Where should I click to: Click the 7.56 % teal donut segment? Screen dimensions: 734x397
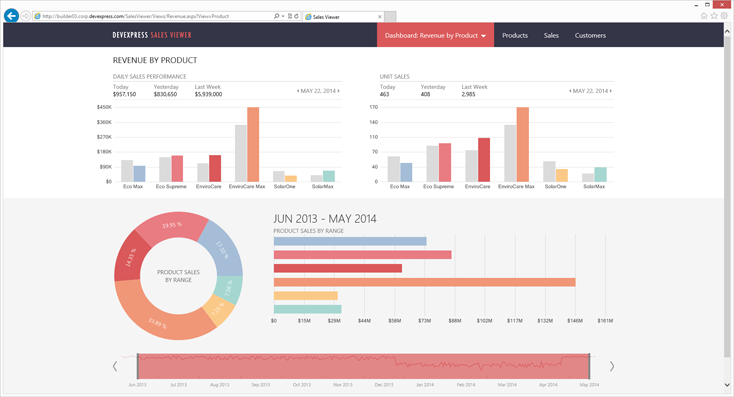click(x=229, y=289)
